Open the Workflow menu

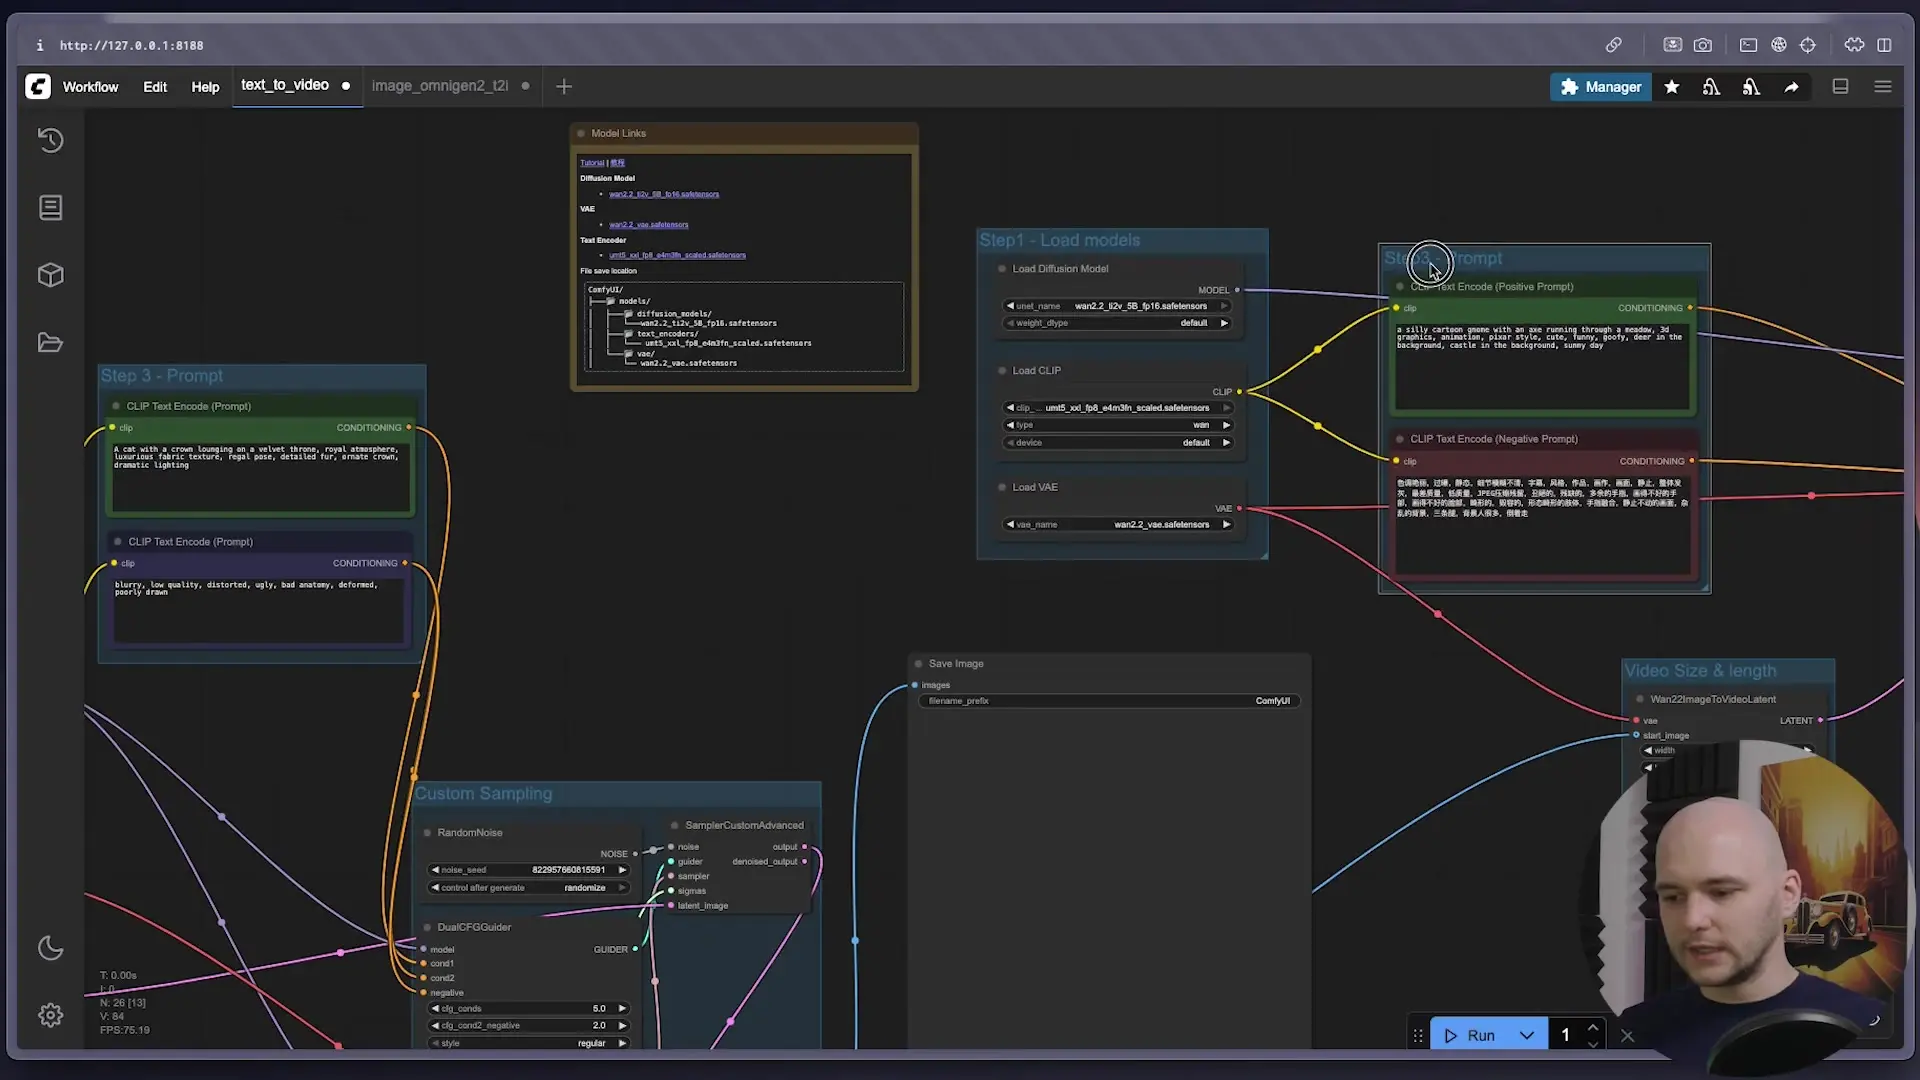point(90,87)
